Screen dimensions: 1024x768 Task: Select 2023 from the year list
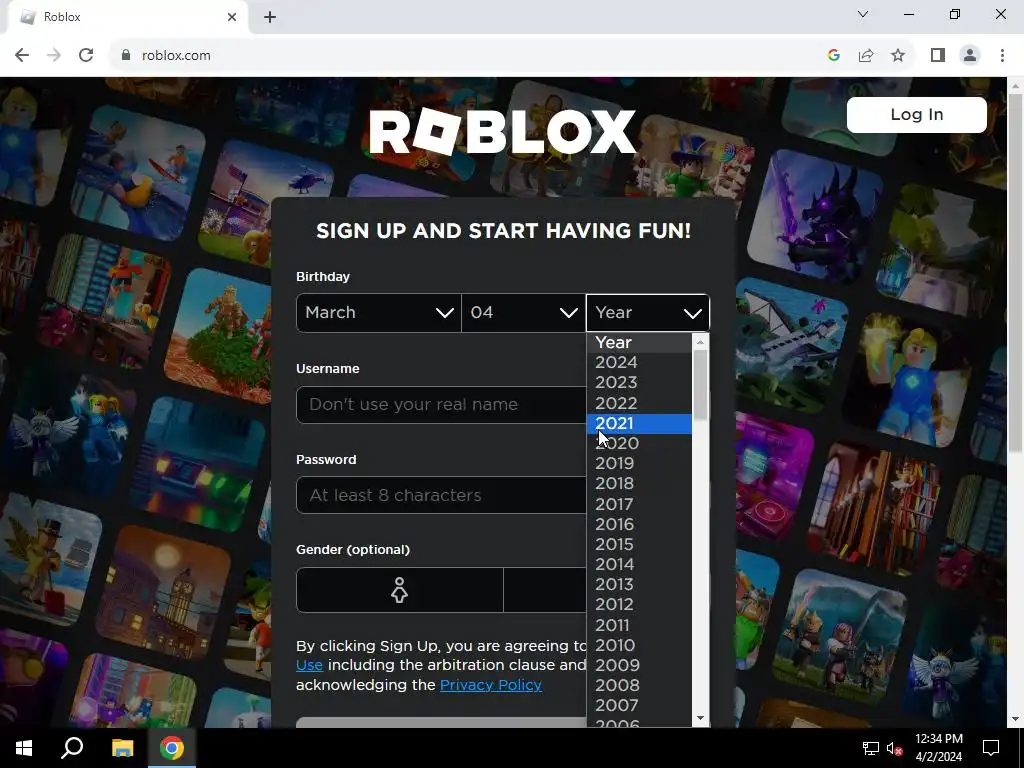639,383
